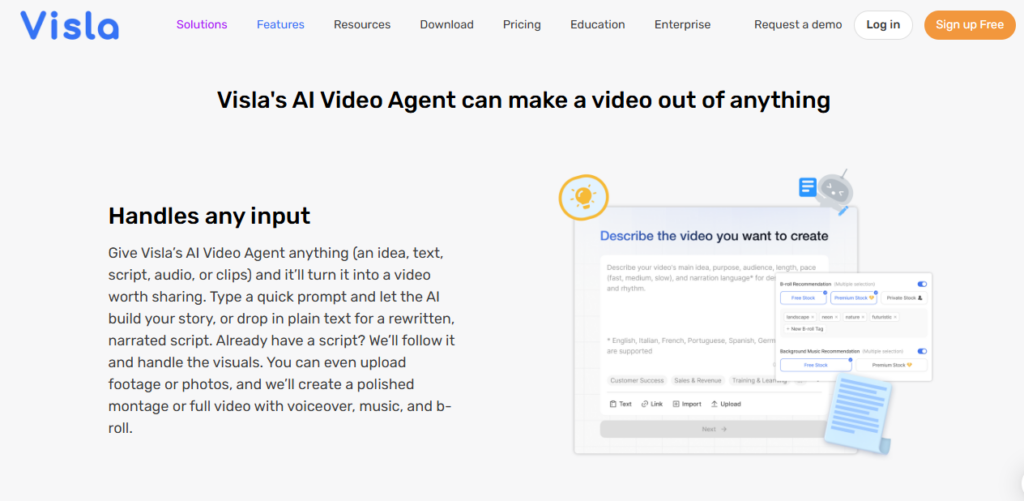Click the Log in button
Screen dimensions: 1024x501
point(883,25)
